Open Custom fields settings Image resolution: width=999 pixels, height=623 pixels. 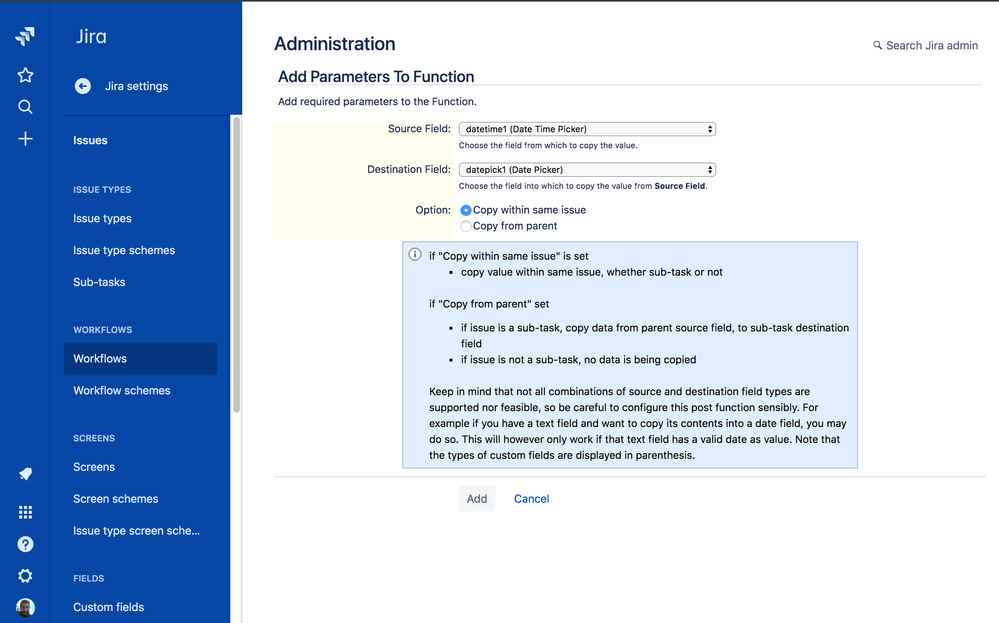(x=108, y=607)
